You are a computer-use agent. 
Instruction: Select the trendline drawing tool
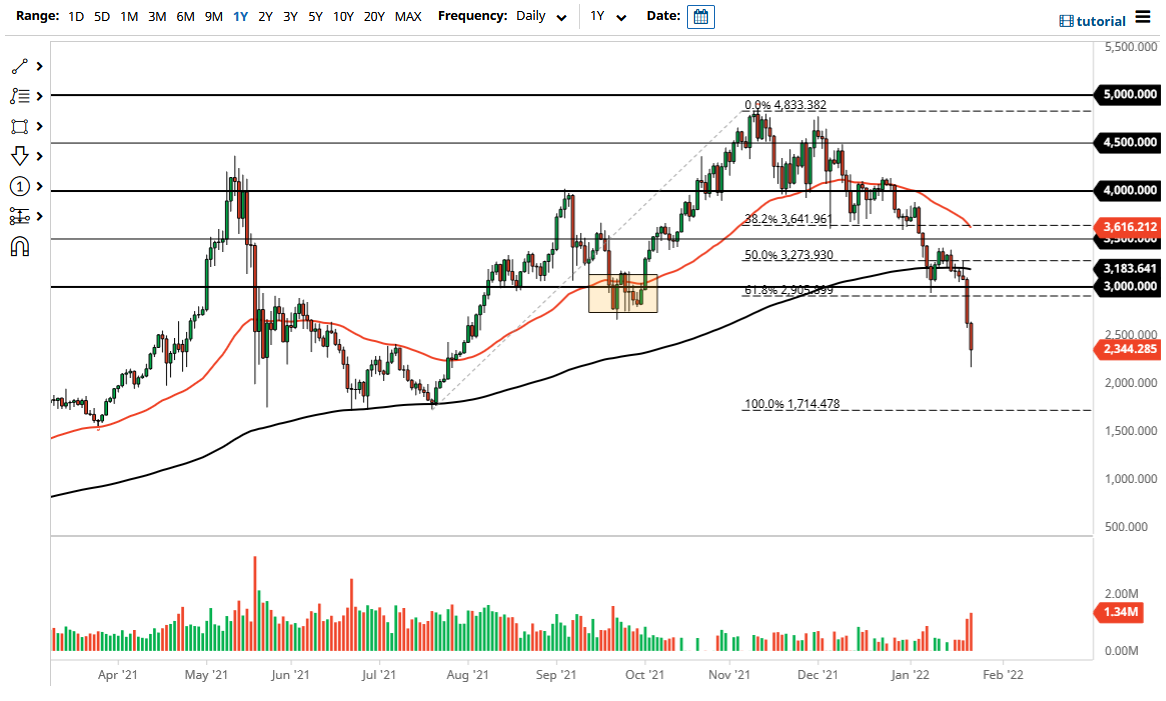(18, 66)
